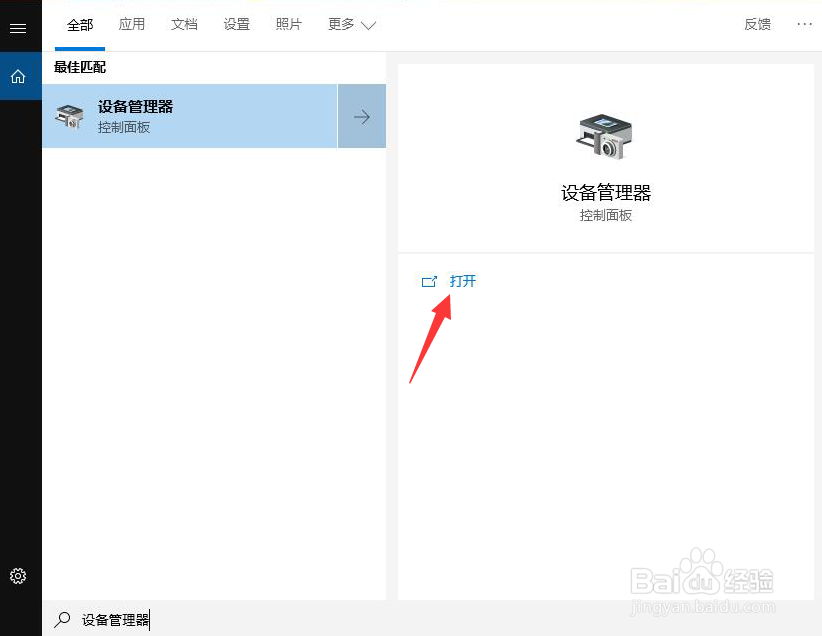Click the Home icon in the left sidebar
The width and height of the screenshot is (822, 636).
pyautogui.click(x=19, y=75)
